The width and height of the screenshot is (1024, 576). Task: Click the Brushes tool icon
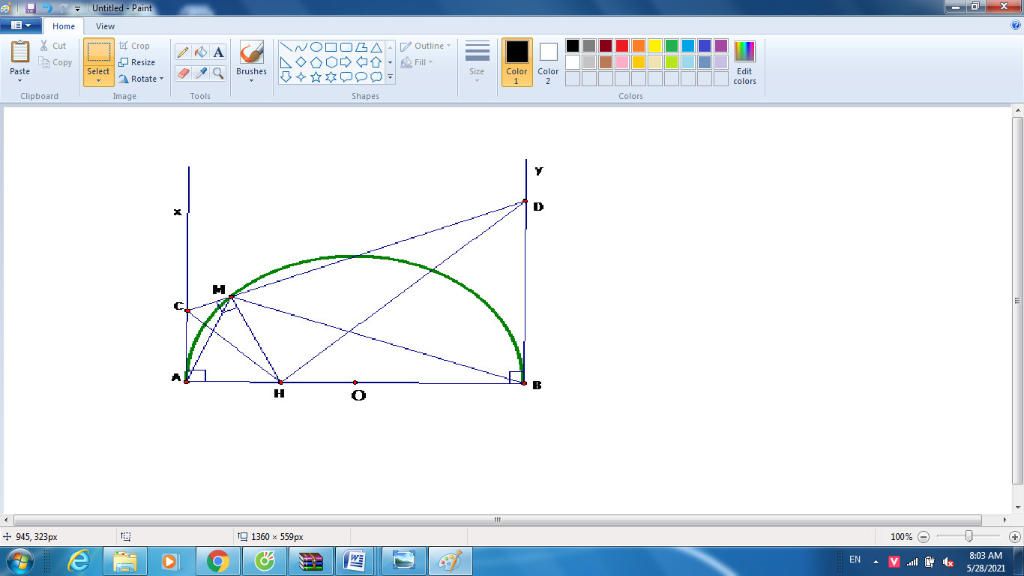tap(251, 52)
